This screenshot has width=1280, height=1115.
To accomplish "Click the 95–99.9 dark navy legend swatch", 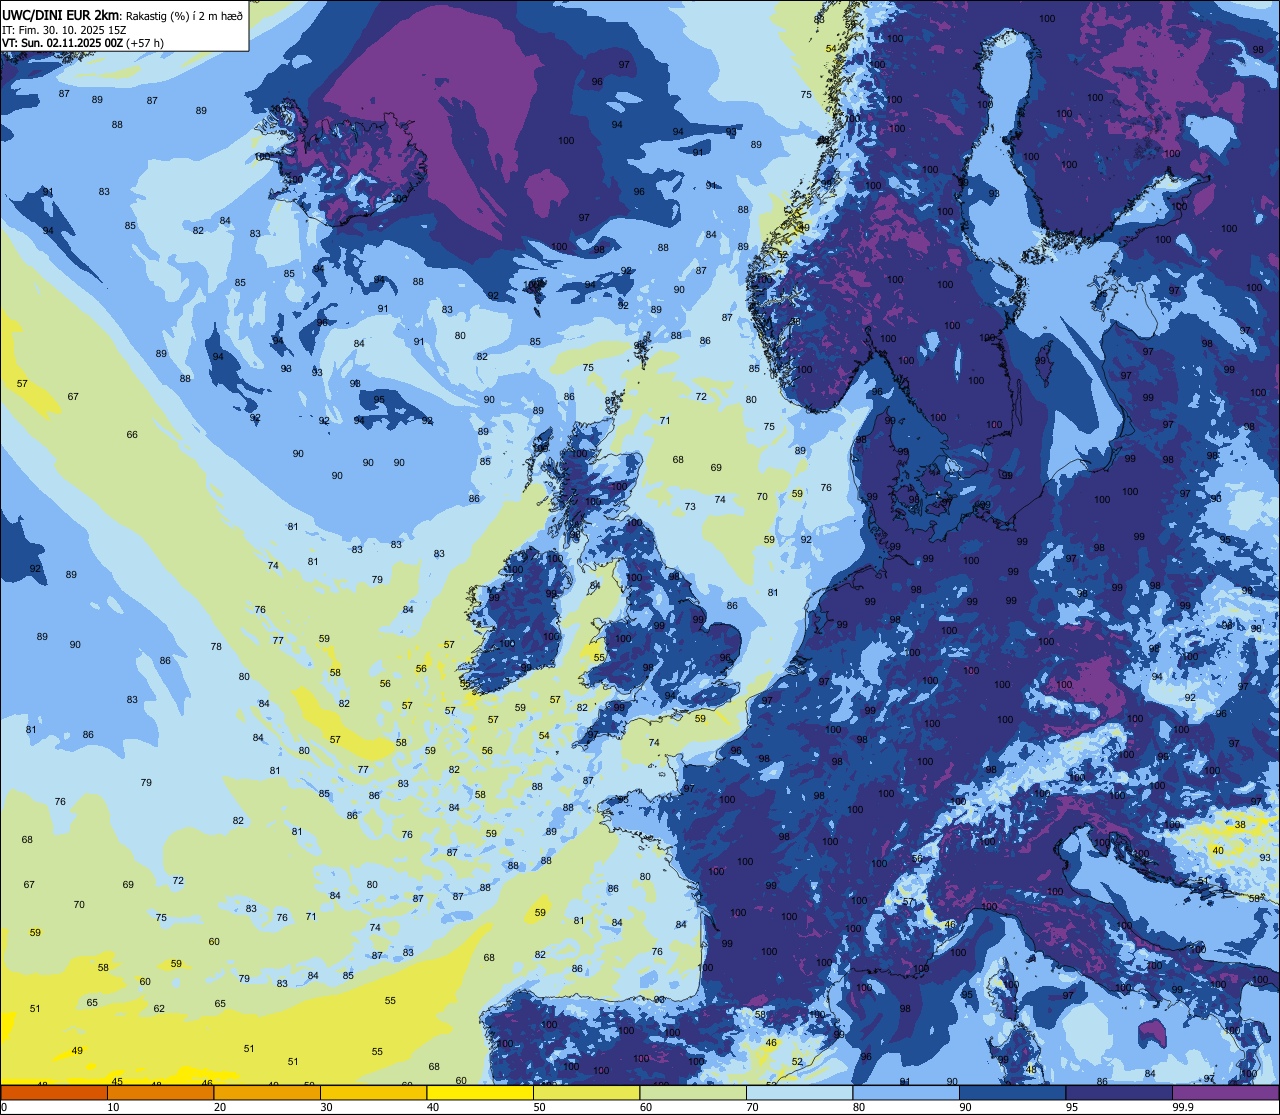I will coord(1119,1092).
